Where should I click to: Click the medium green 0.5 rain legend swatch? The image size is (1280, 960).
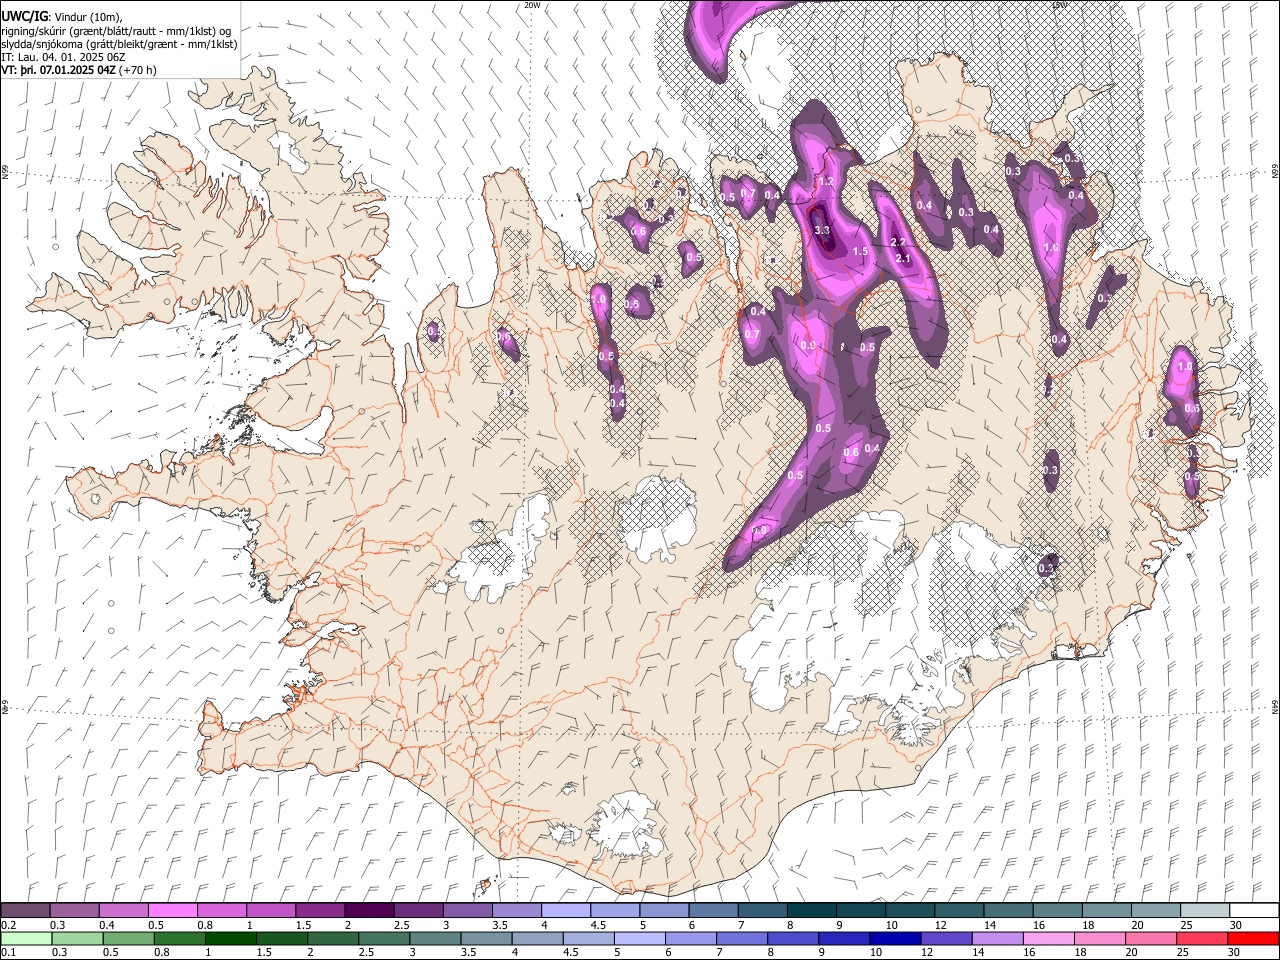(x=129, y=938)
